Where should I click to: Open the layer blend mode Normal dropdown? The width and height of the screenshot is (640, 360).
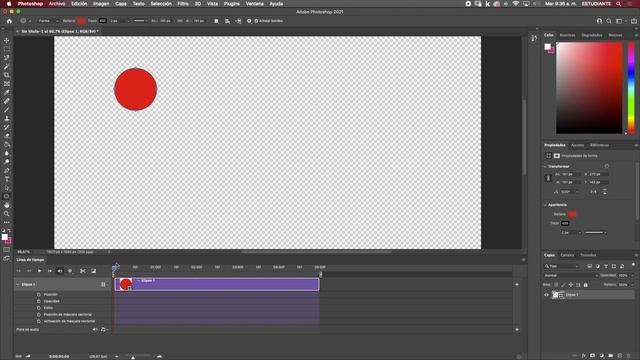pyautogui.click(x=571, y=276)
